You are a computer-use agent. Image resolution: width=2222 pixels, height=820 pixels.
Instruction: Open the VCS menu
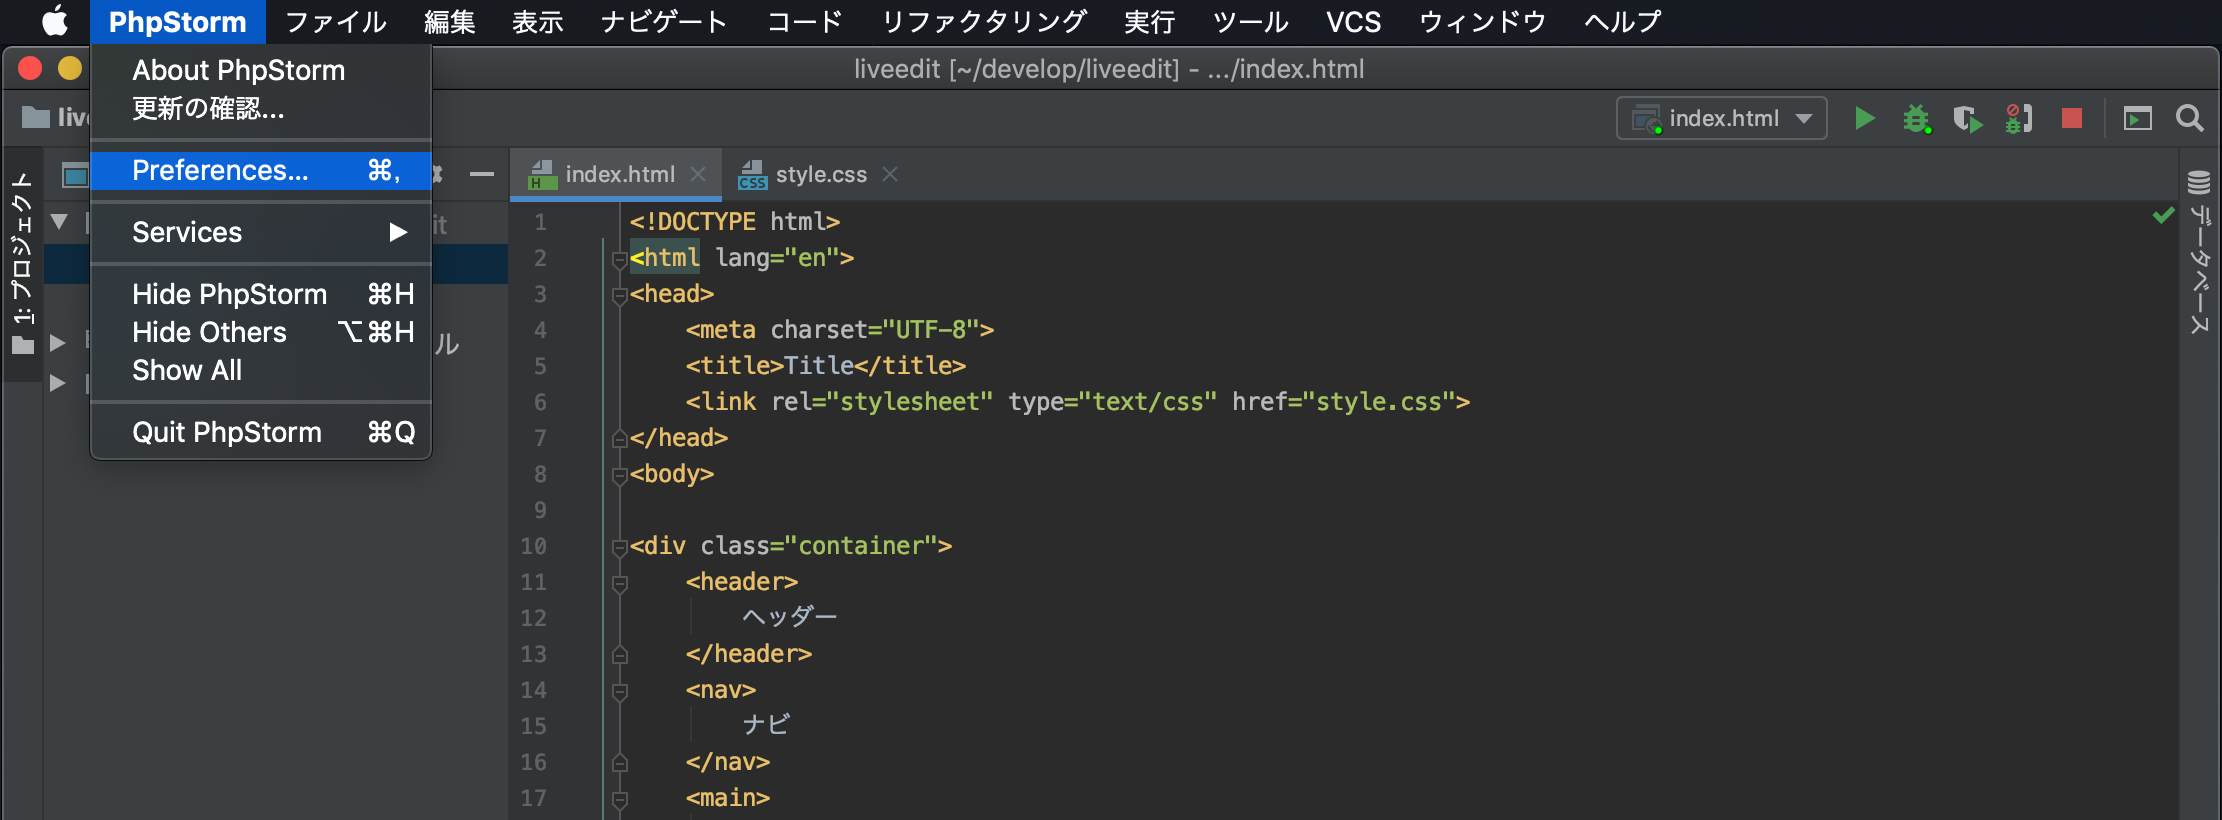1354,21
